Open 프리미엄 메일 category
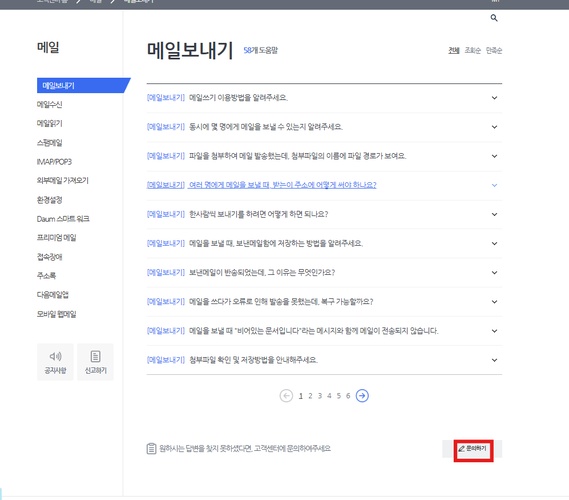The image size is (569, 500). (56, 238)
